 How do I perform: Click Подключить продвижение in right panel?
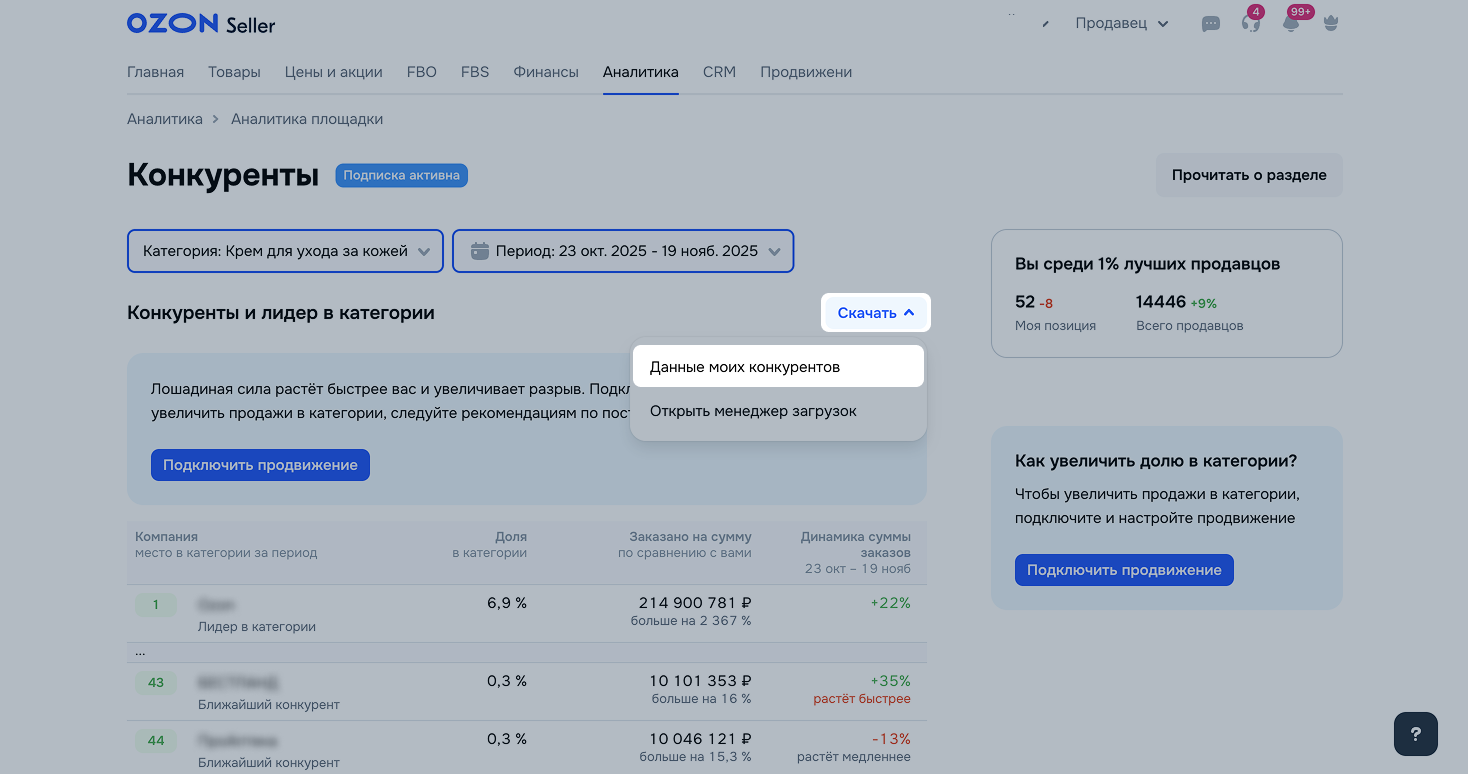[1123, 570]
